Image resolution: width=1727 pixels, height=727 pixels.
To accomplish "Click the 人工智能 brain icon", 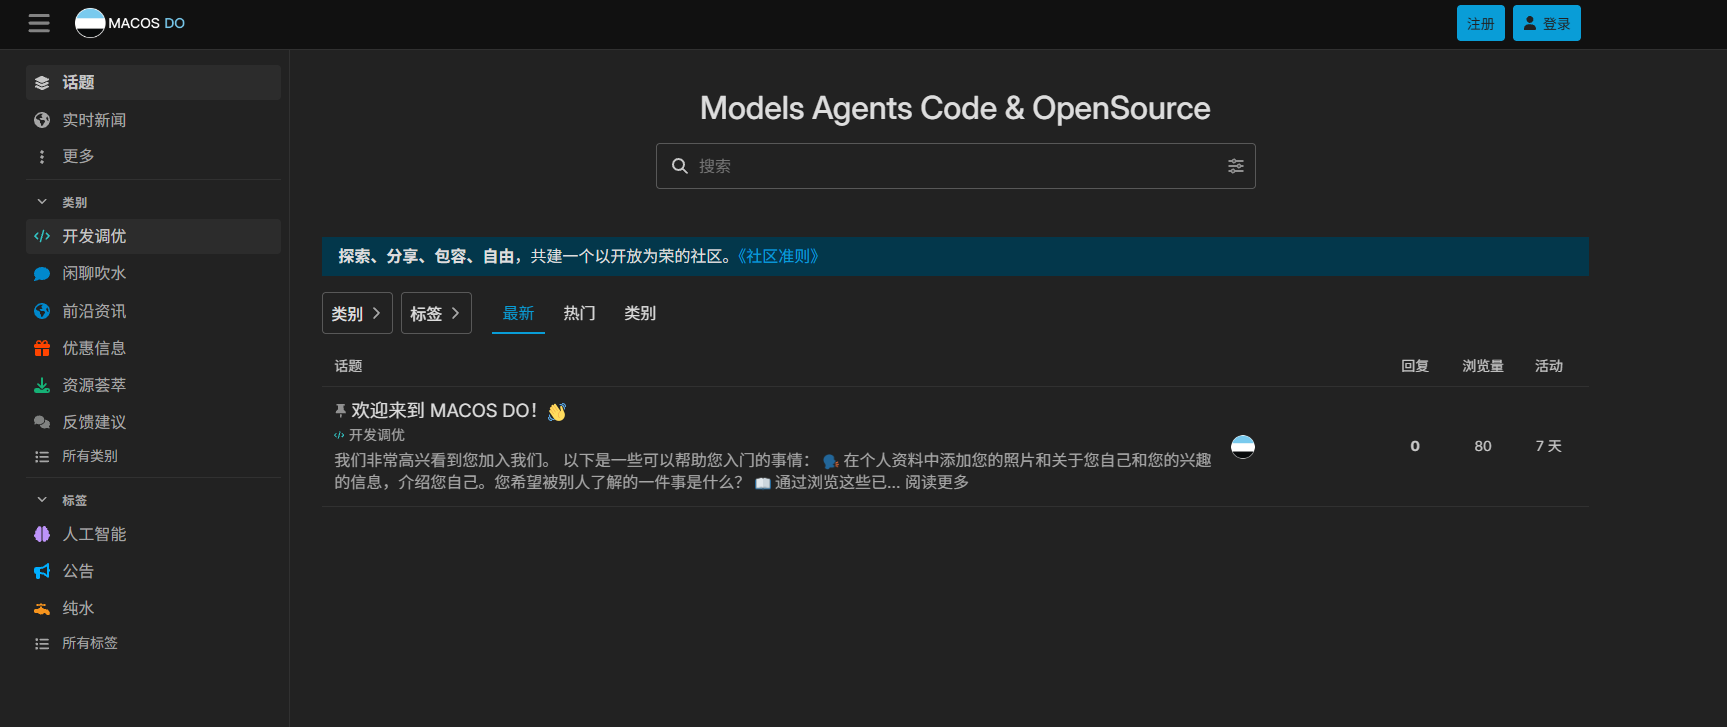I will pos(42,534).
